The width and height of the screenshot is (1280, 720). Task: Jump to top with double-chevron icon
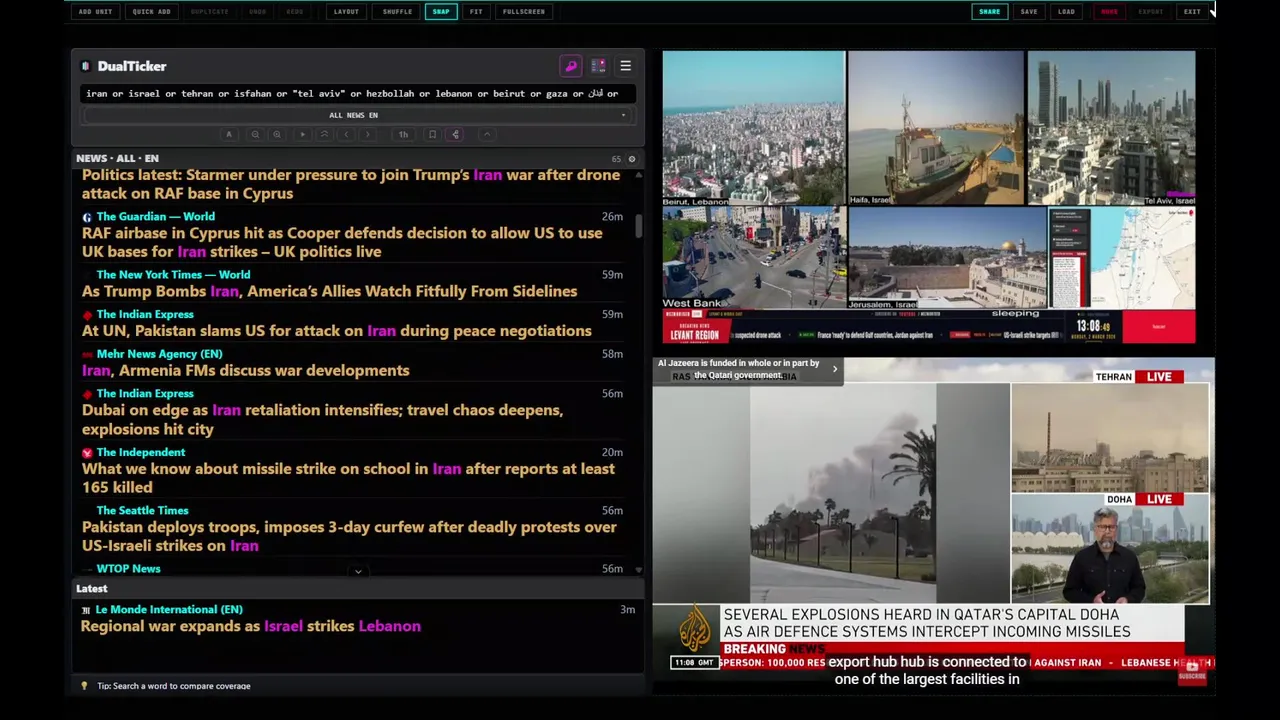tap(324, 134)
